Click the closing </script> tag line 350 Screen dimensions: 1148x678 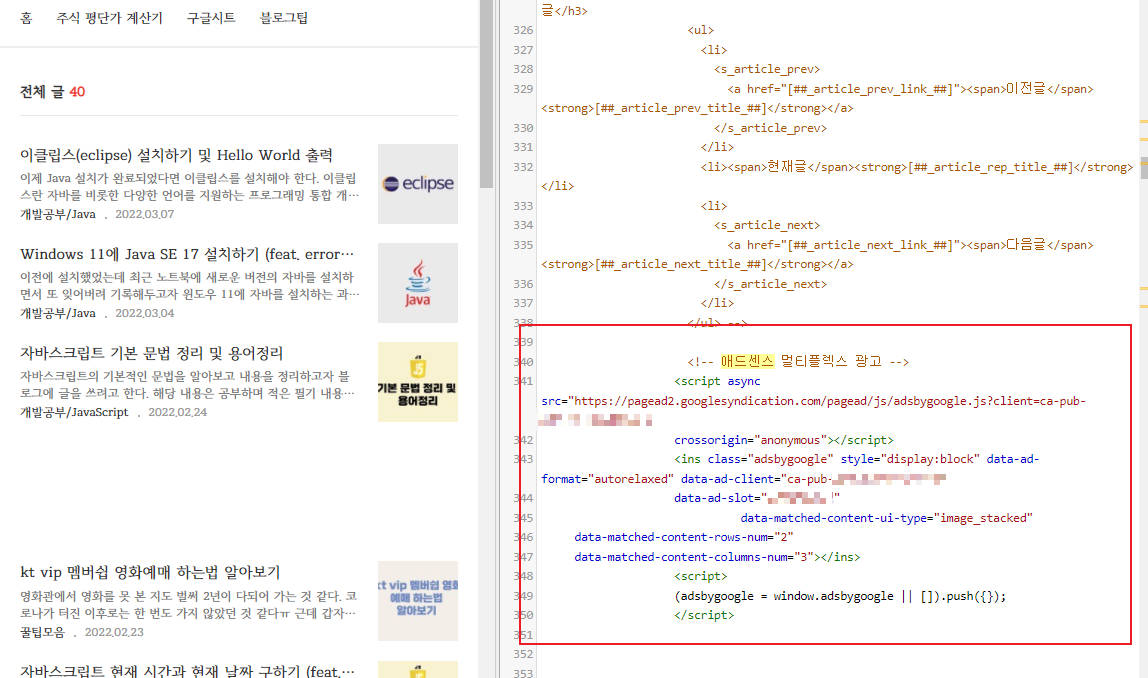pyautogui.click(x=704, y=615)
